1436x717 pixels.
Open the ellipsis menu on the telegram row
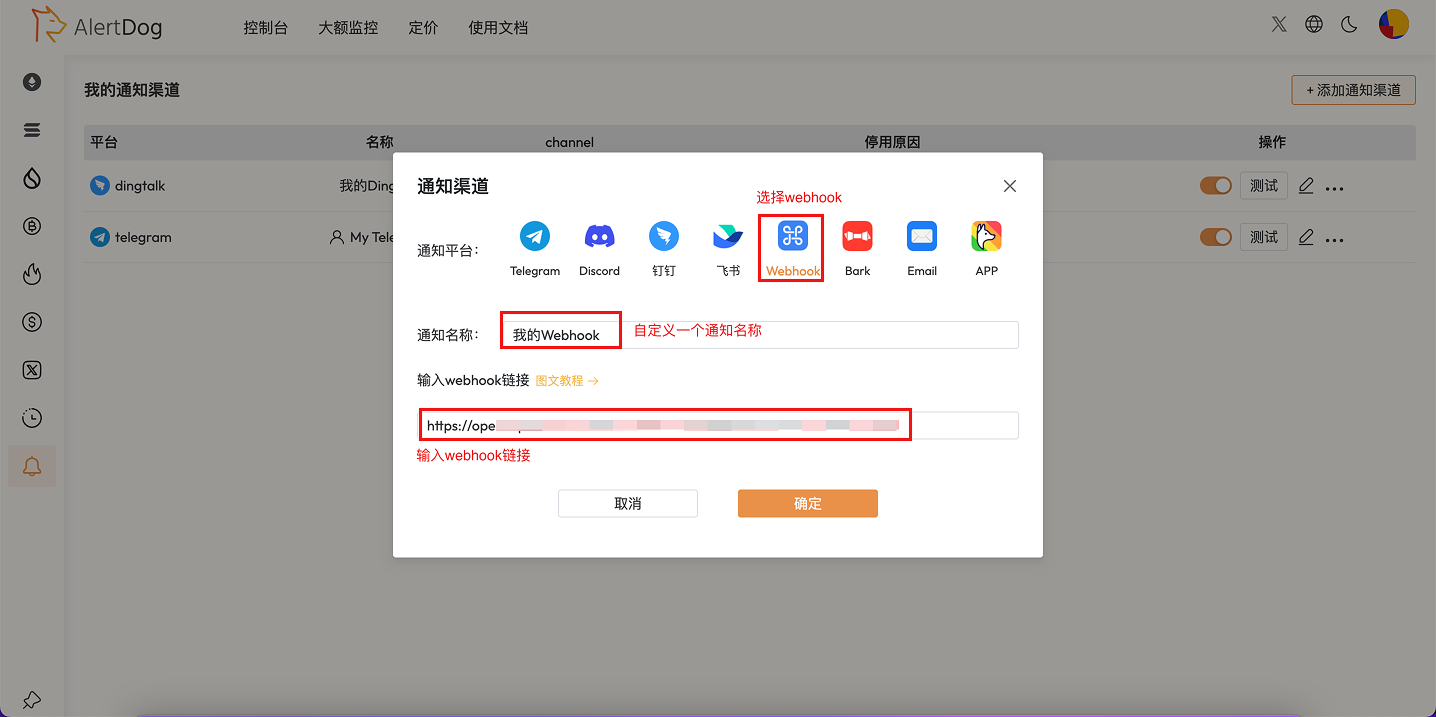[x=1333, y=237]
